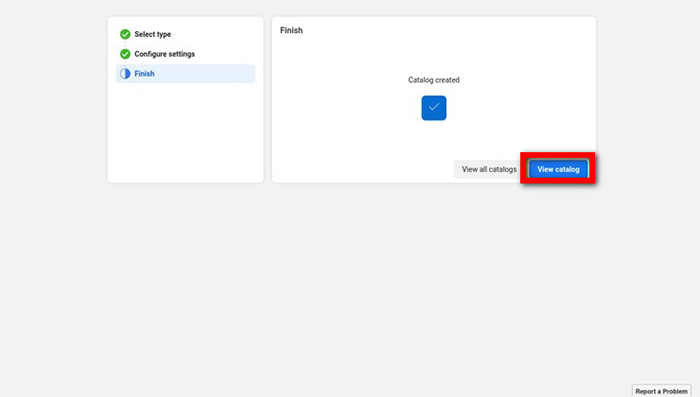Viewport: 700px width, 397px height.
Task: Click the Catalog created message text
Action: tap(433, 80)
